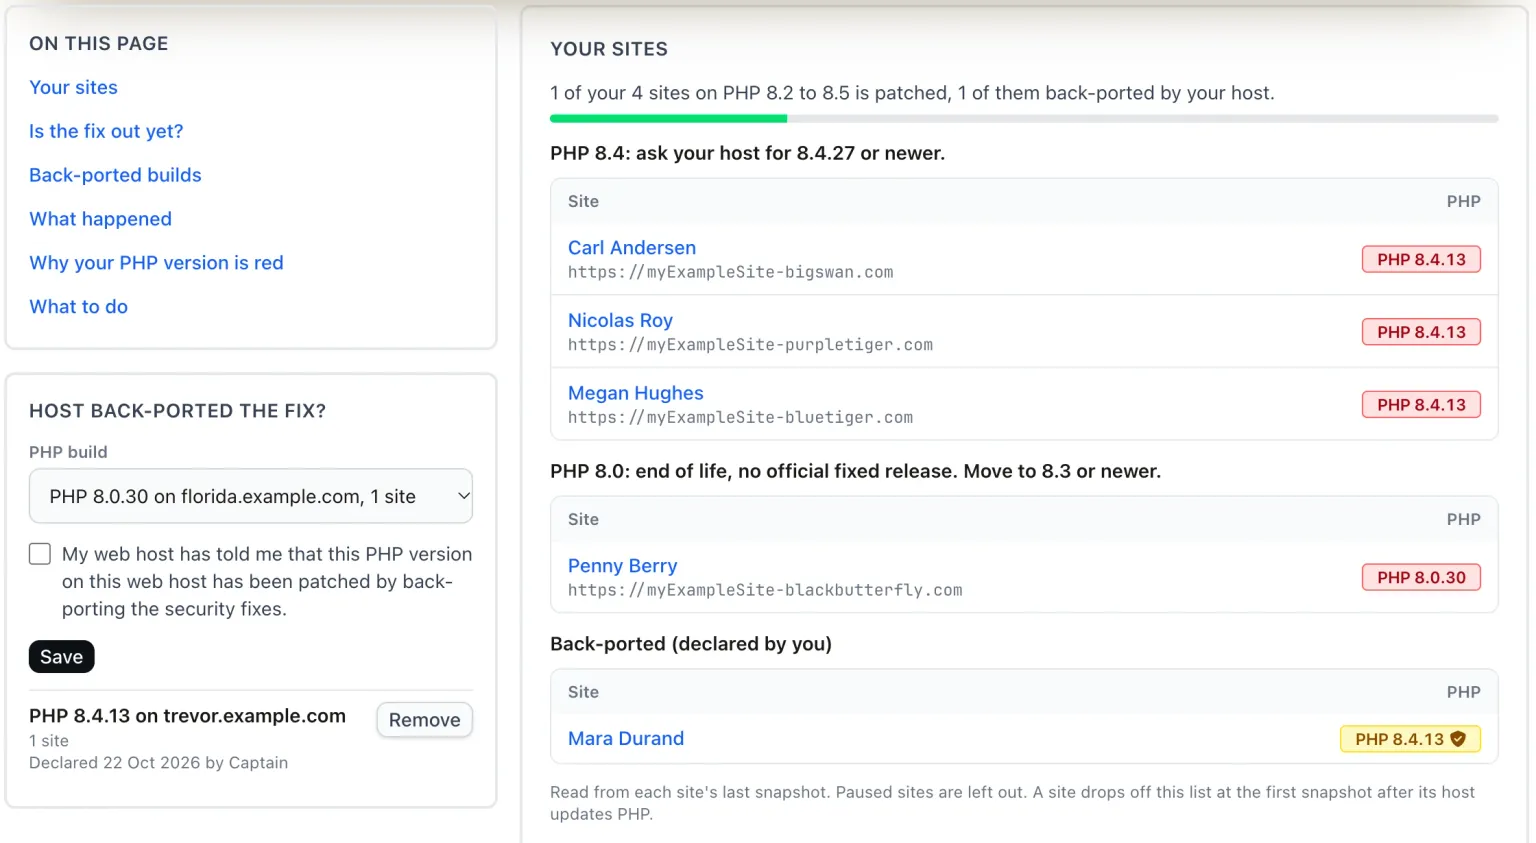Remove the trevor.example.com back-port declaration
The width and height of the screenshot is (1536, 843).
[425, 720]
